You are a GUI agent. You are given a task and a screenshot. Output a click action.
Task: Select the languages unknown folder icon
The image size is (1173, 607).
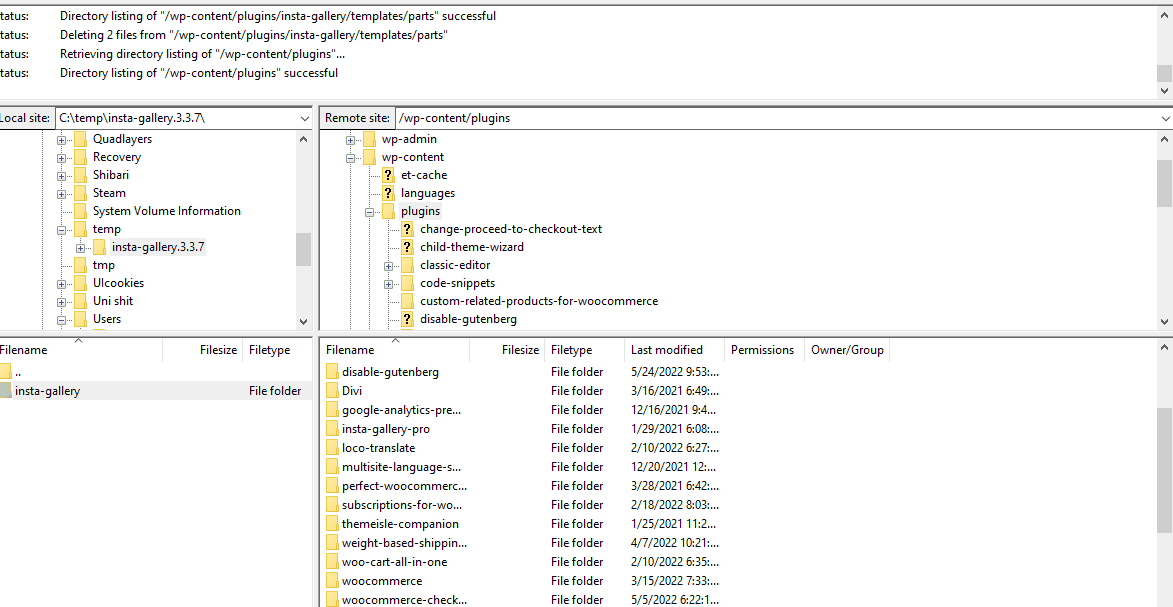point(388,193)
